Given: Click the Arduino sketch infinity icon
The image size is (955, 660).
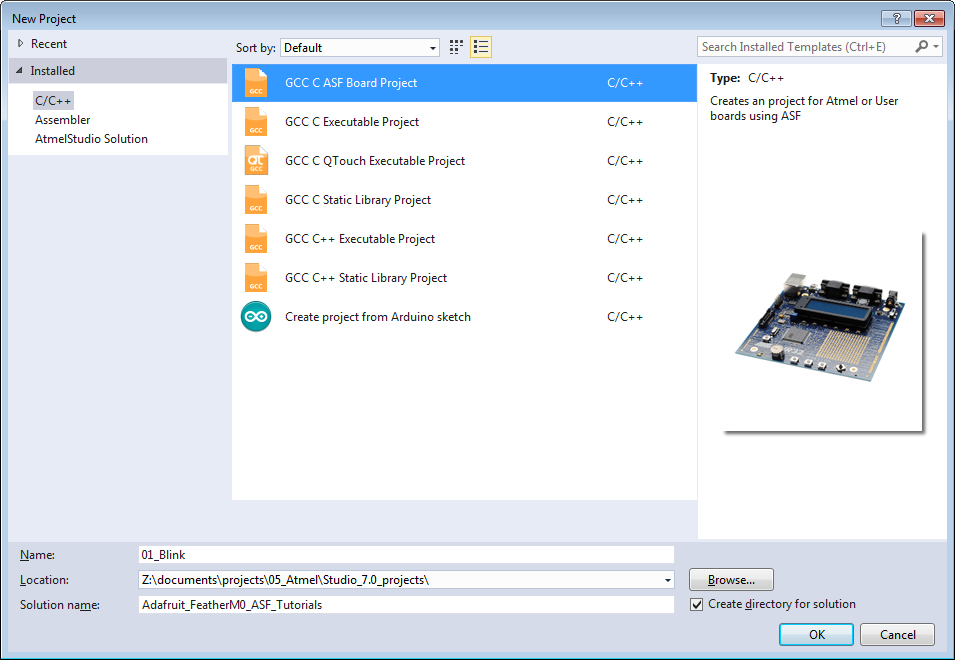Looking at the screenshot, I should coord(256,317).
